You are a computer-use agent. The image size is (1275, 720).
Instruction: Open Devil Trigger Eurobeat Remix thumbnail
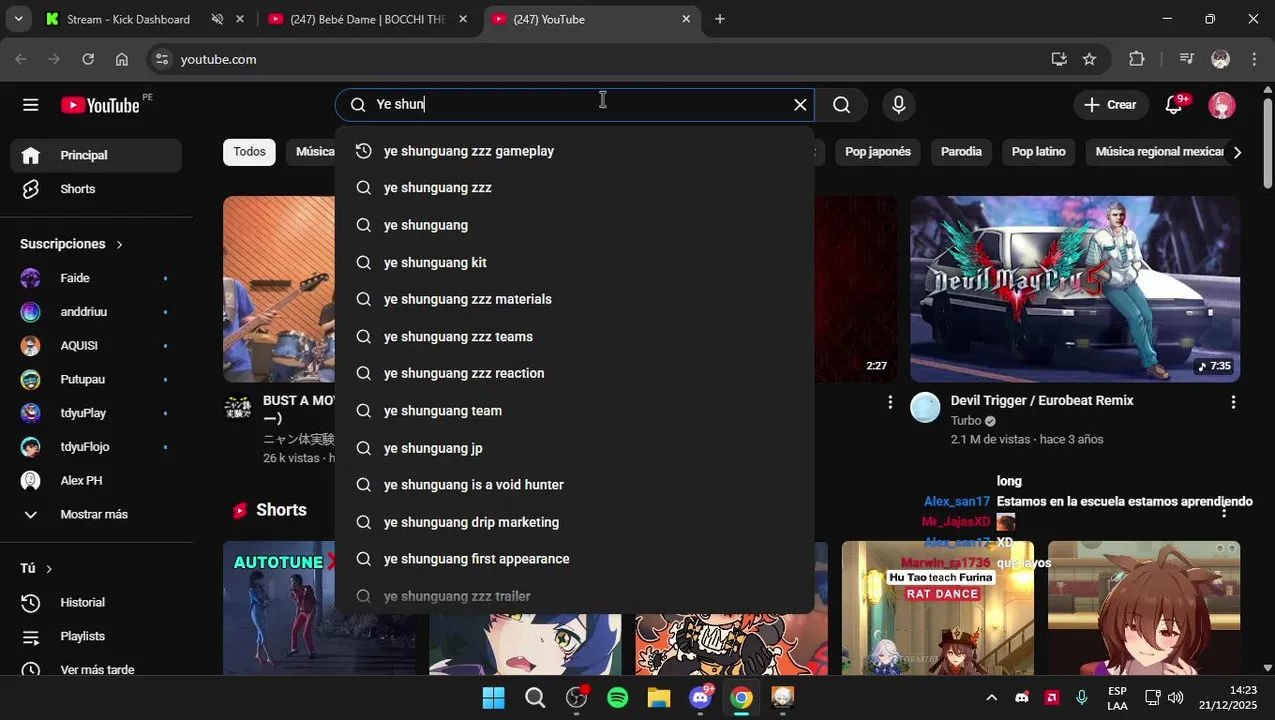pyautogui.click(x=1075, y=289)
